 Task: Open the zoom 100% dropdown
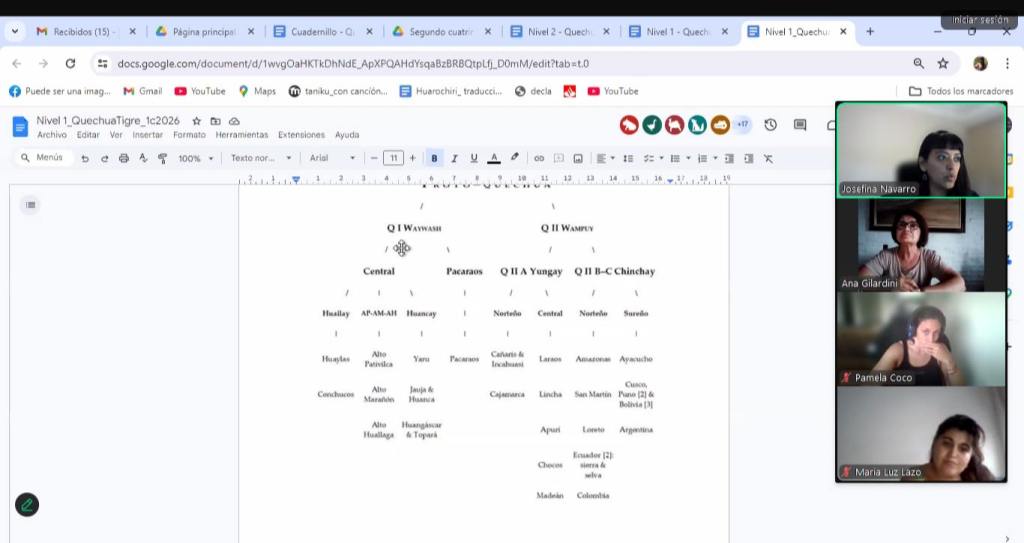(195, 158)
